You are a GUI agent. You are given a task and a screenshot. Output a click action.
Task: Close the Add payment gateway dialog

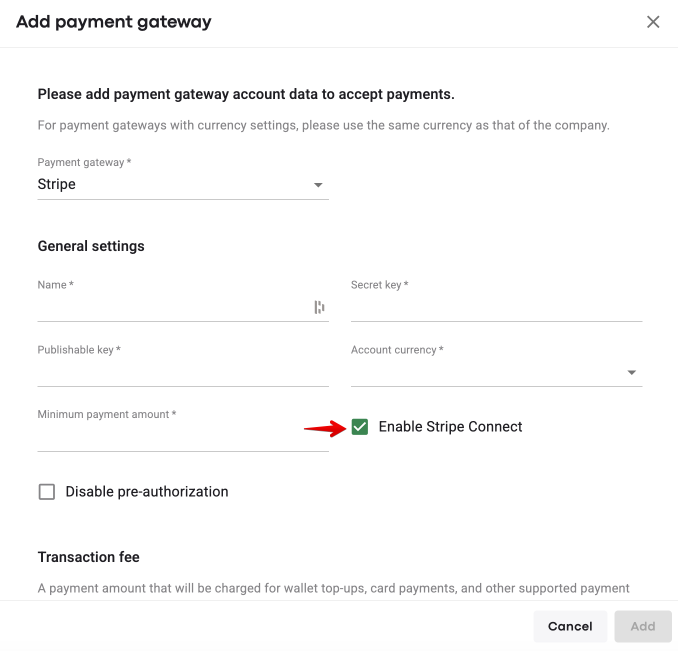pos(653,22)
